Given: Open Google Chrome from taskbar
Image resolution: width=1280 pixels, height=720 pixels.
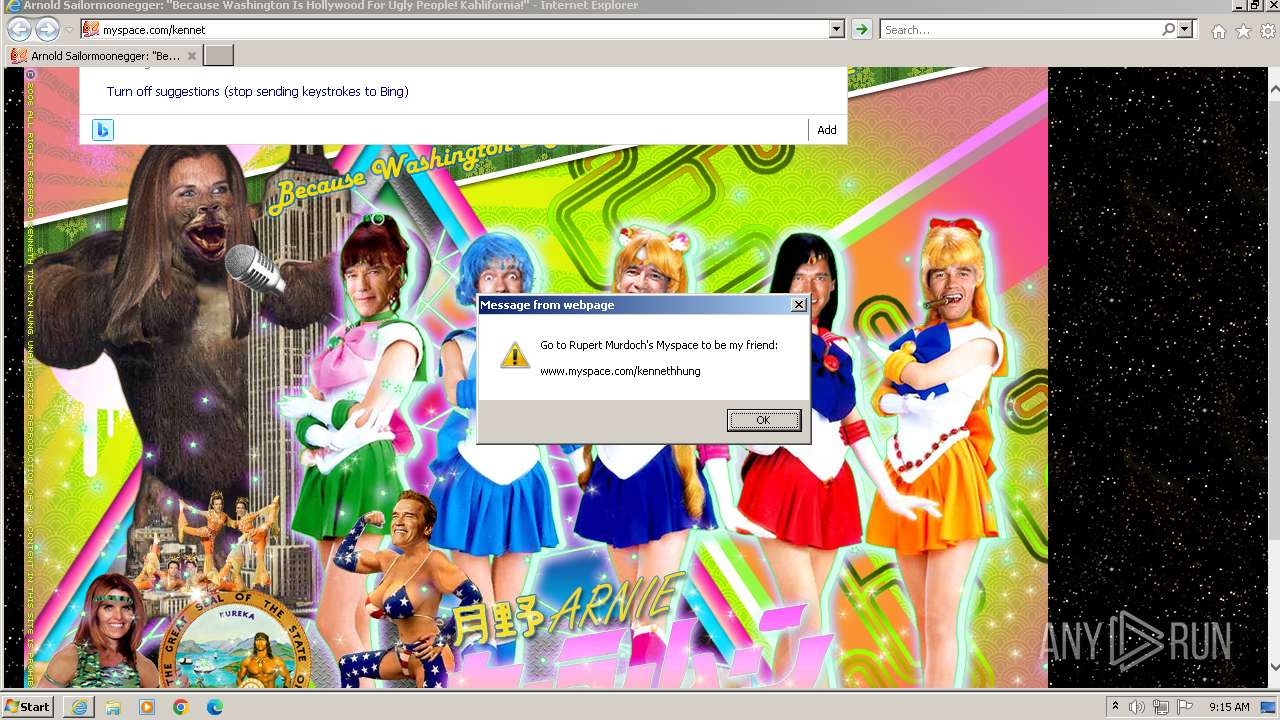Looking at the screenshot, I should pos(181,707).
